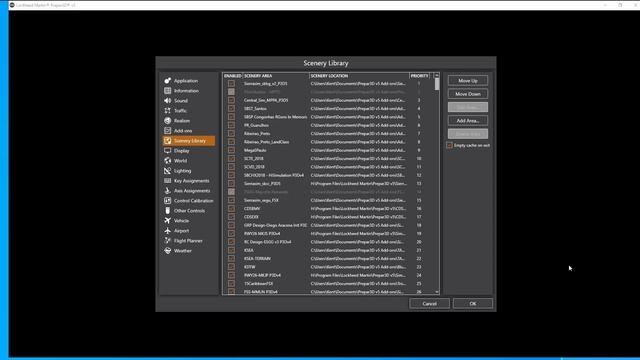Viewport: 640px width, 360px height.
Task: Click the priority 10 cell
Action: point(419,158)
